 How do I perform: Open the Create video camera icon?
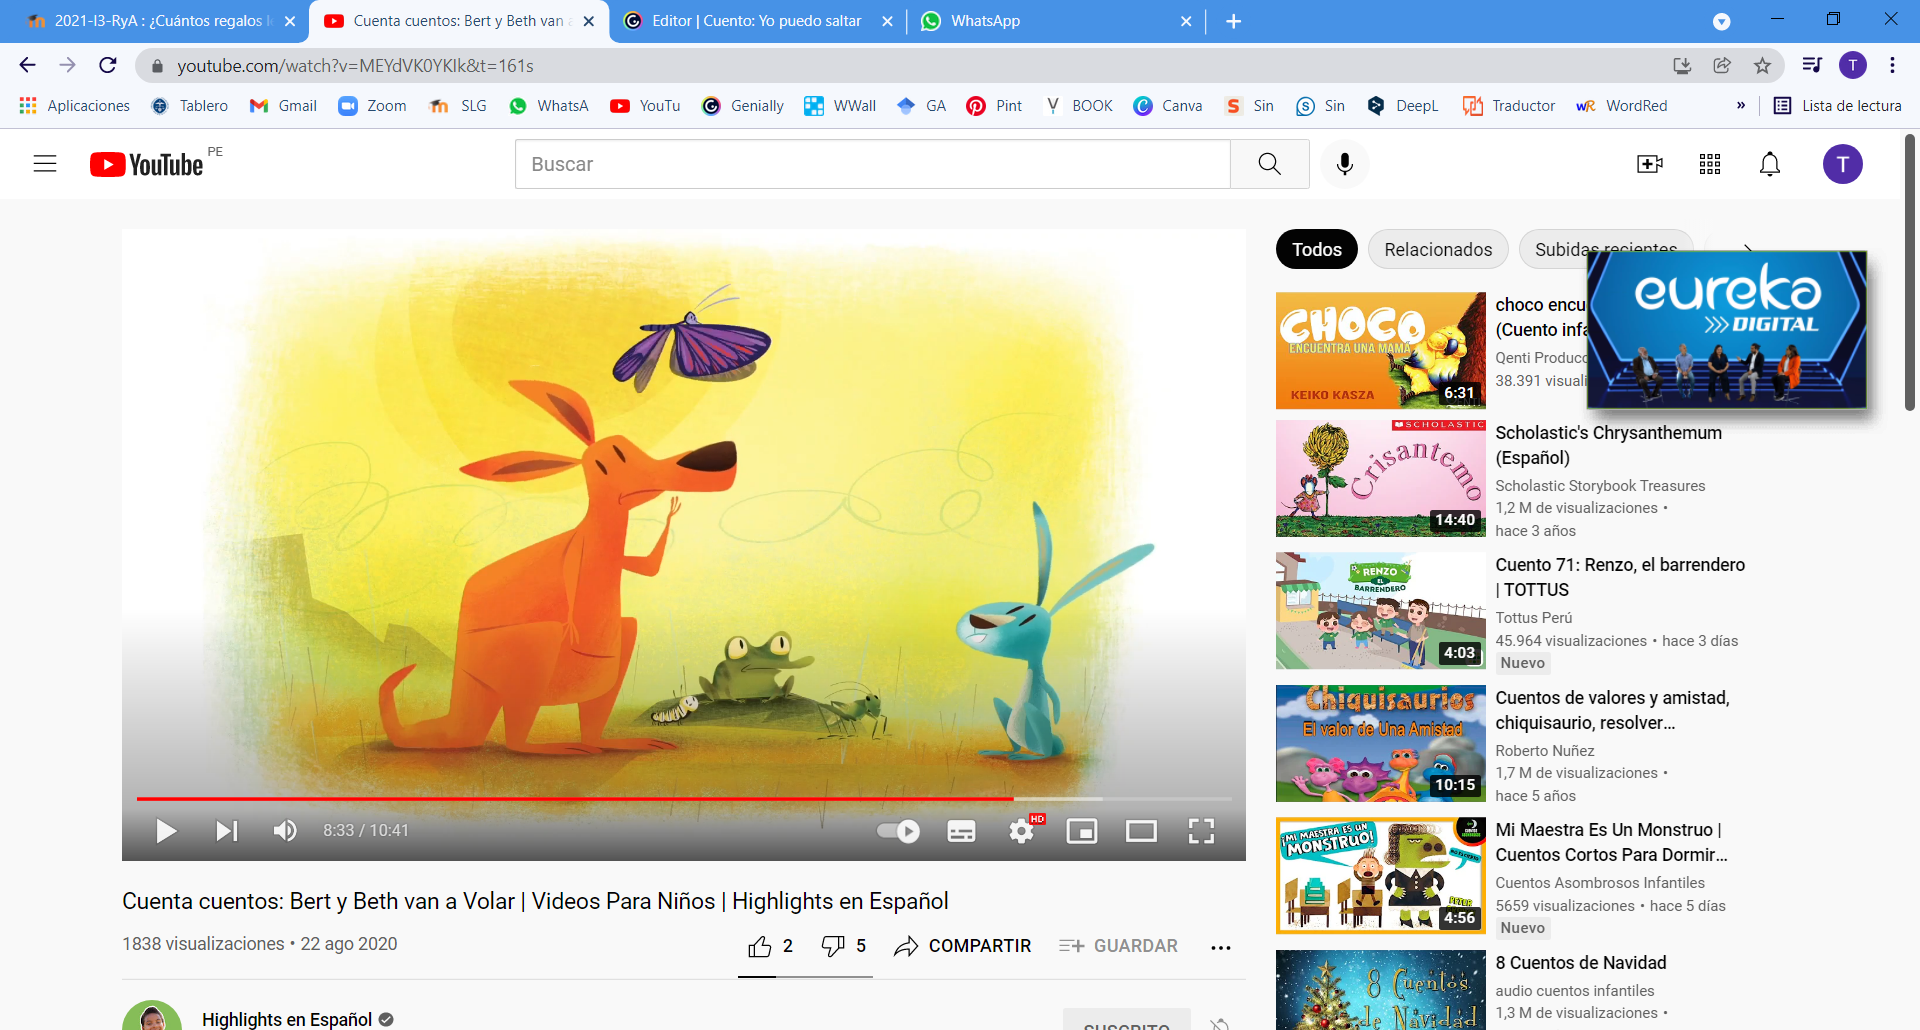(x=1649, y=164)
